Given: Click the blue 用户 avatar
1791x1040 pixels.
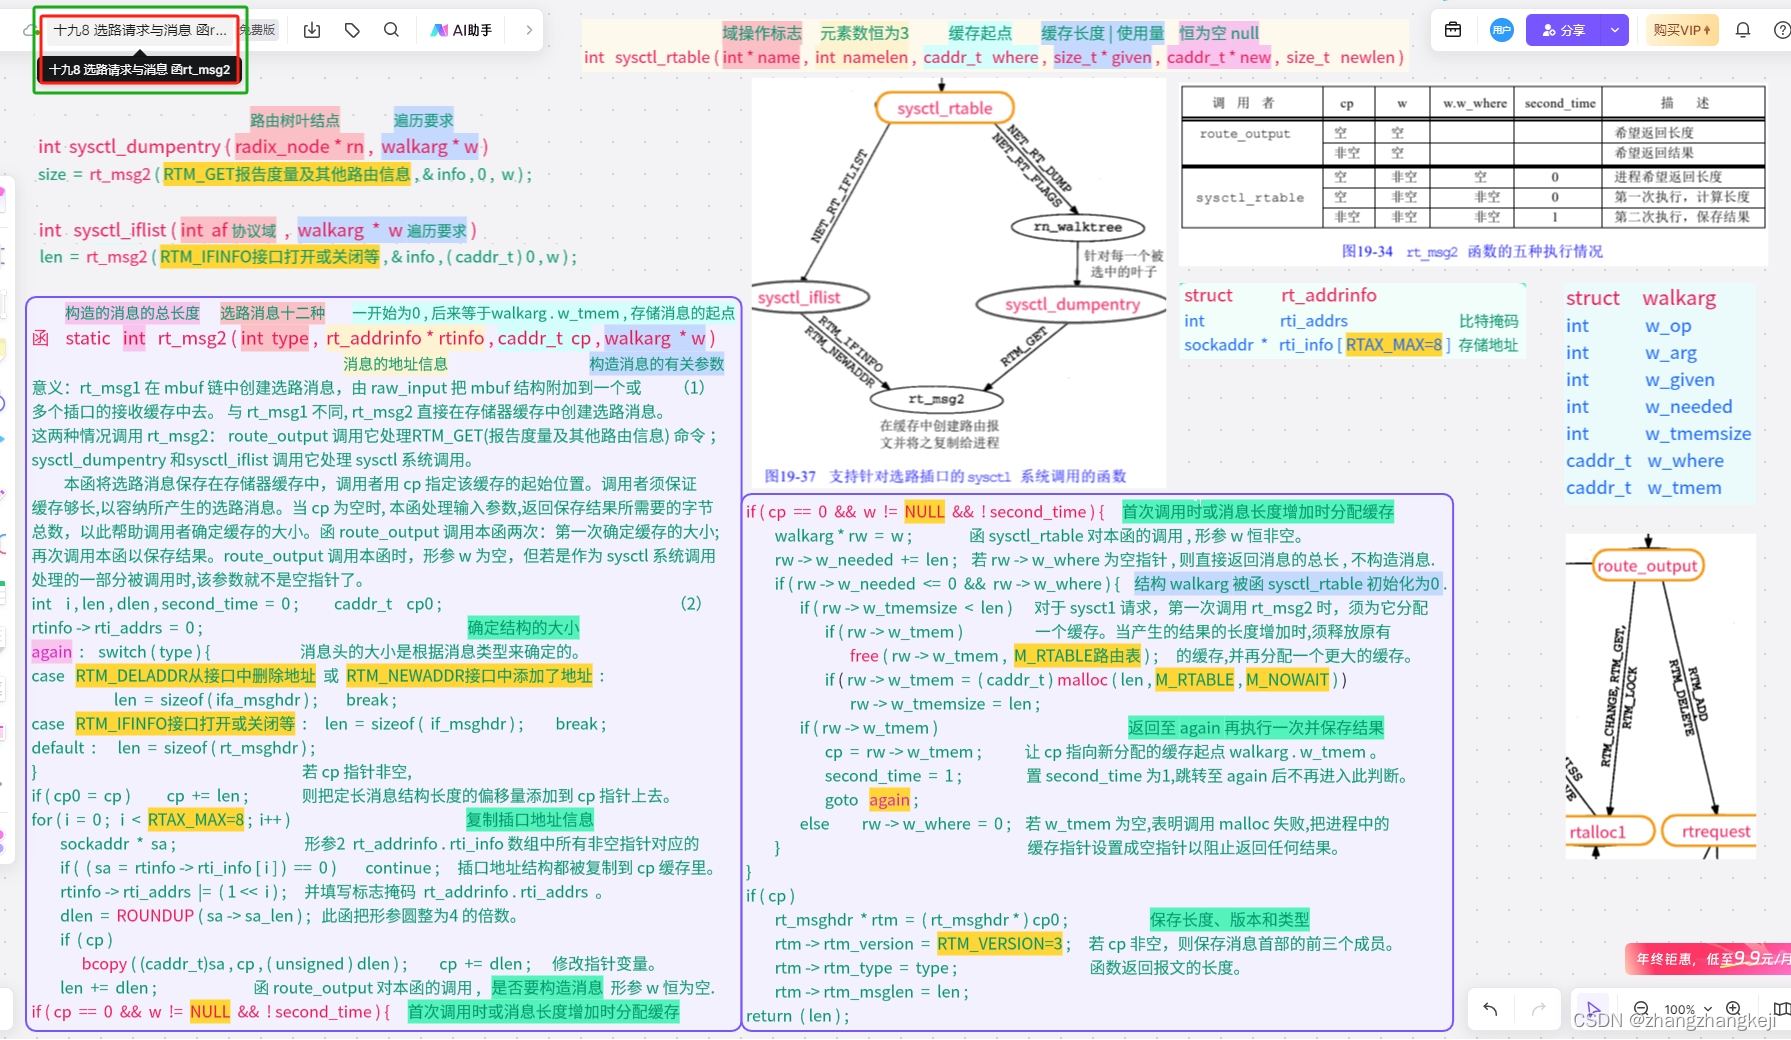Looking at the screenshot, I should 1501,30.
